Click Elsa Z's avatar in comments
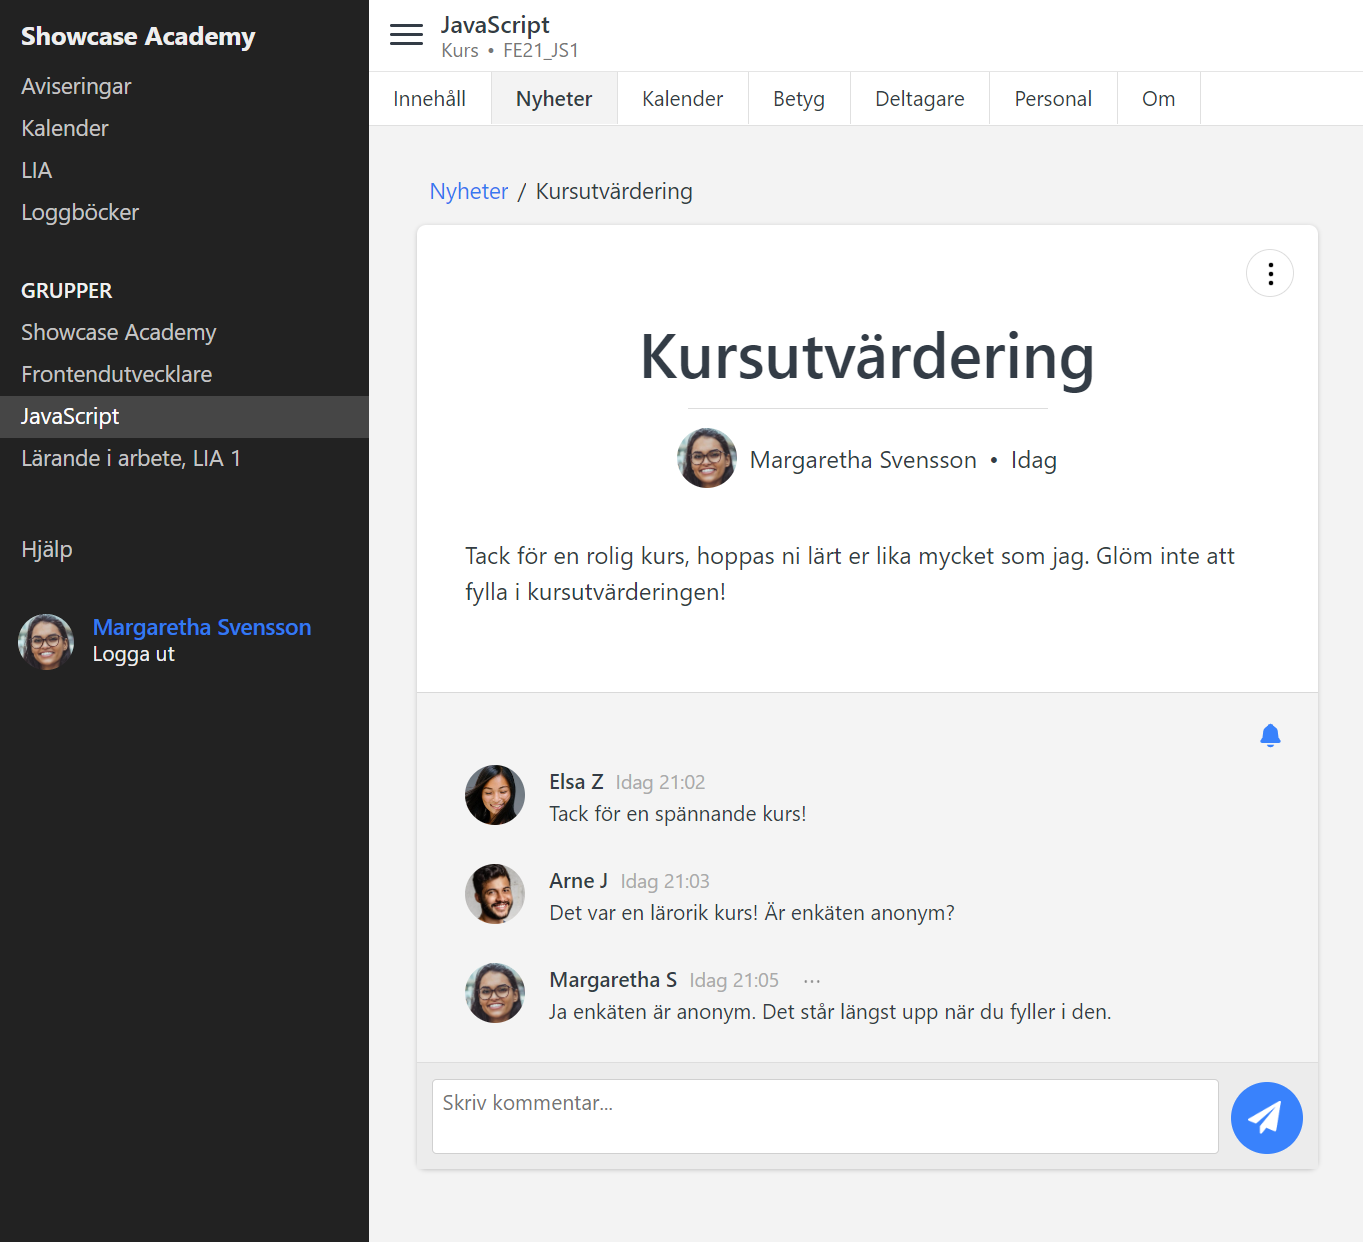This screenshot has height=1242, width=1363. [495, 795]
